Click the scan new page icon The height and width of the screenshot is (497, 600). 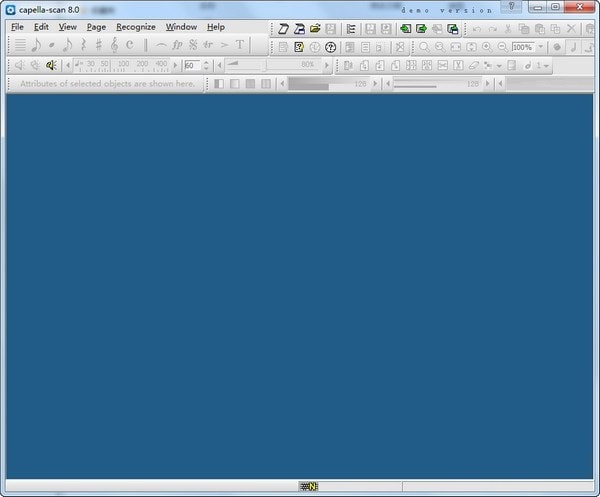click(x=283, y=29)
